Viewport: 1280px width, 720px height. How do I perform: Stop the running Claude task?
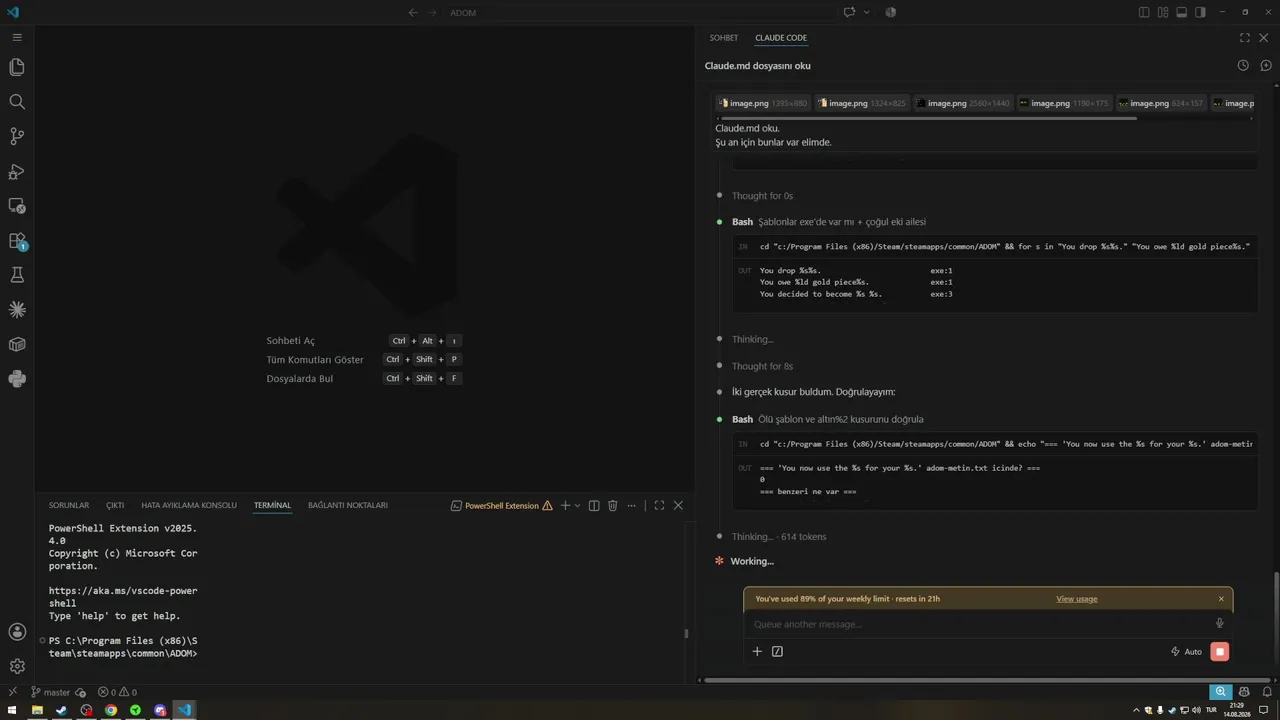(x=1219, y=652)
